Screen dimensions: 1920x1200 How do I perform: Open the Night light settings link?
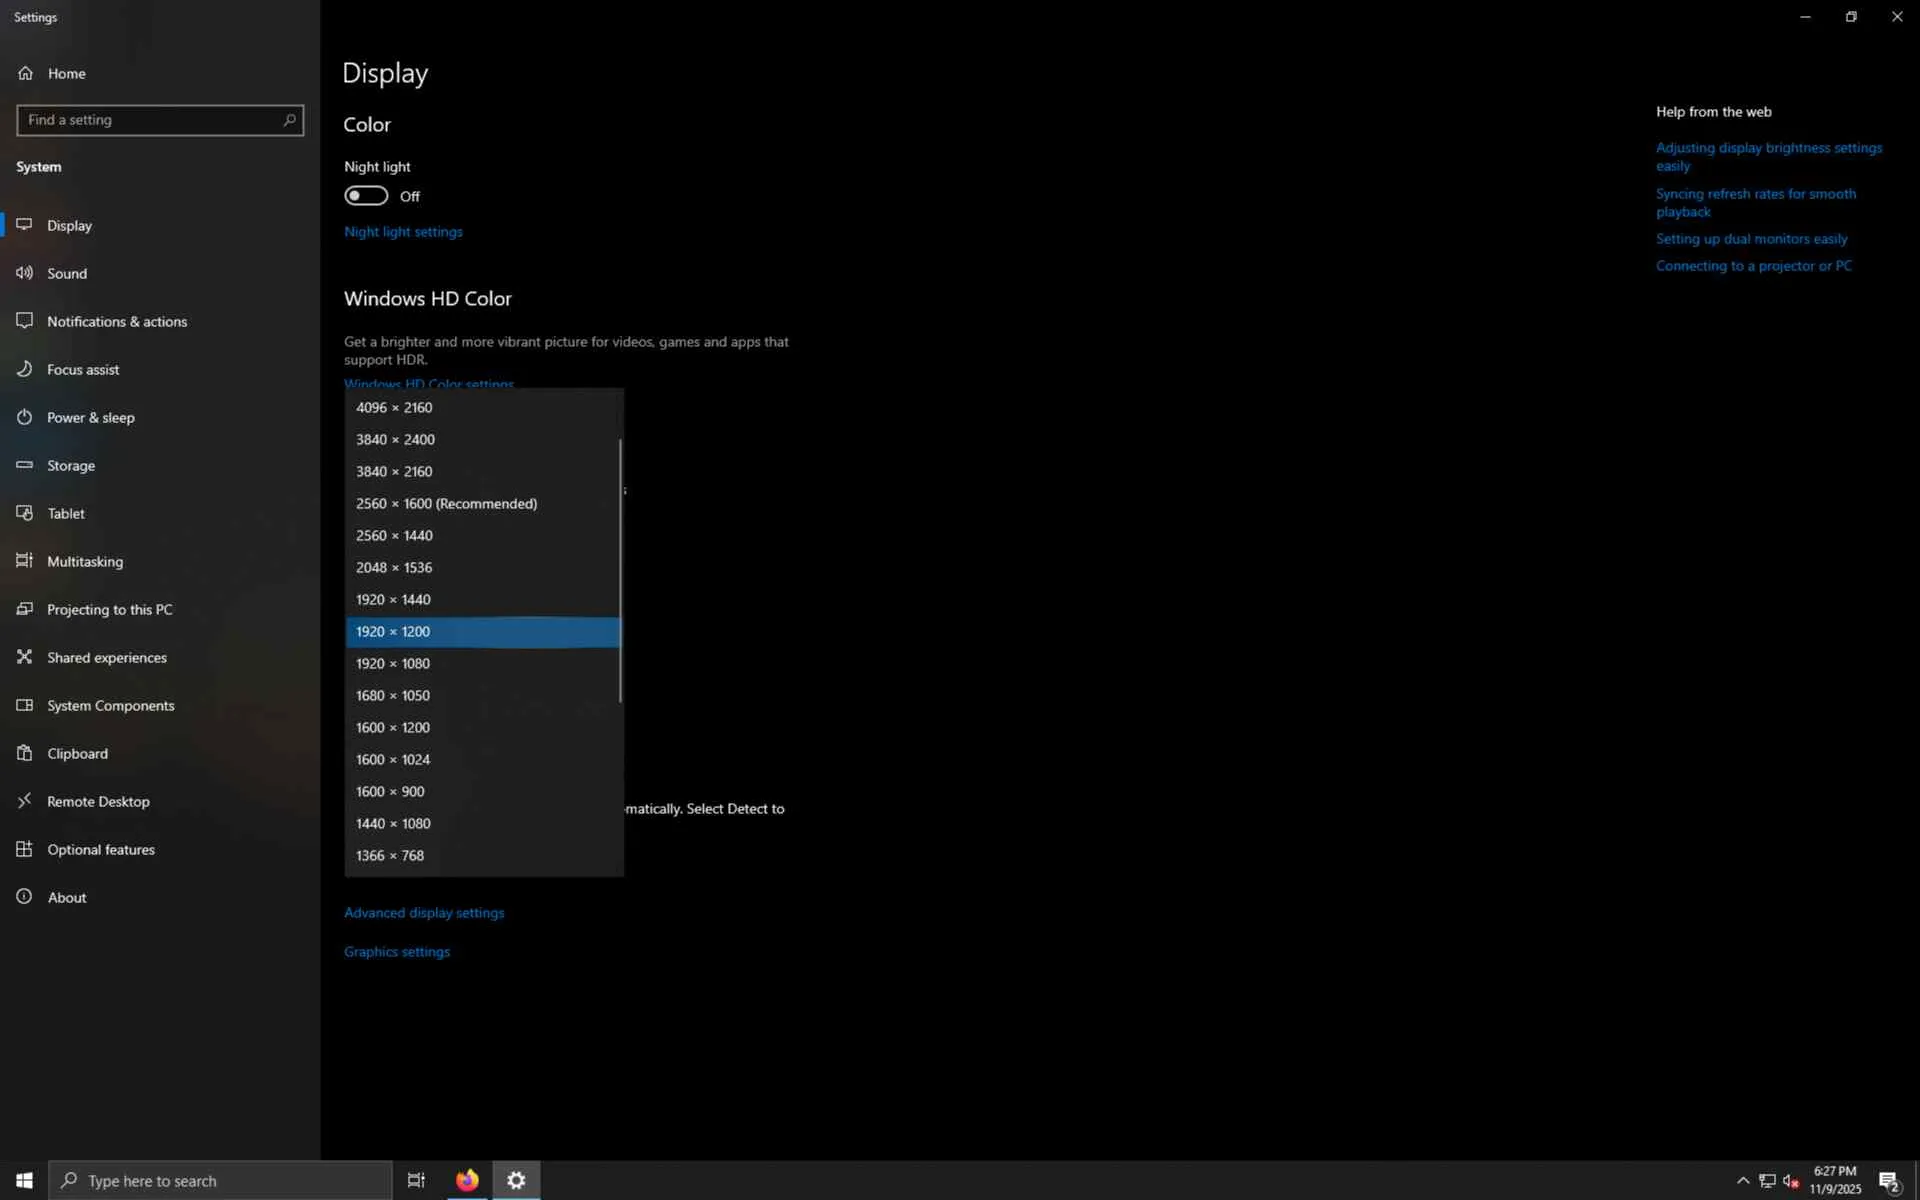[x=403, y=231]
